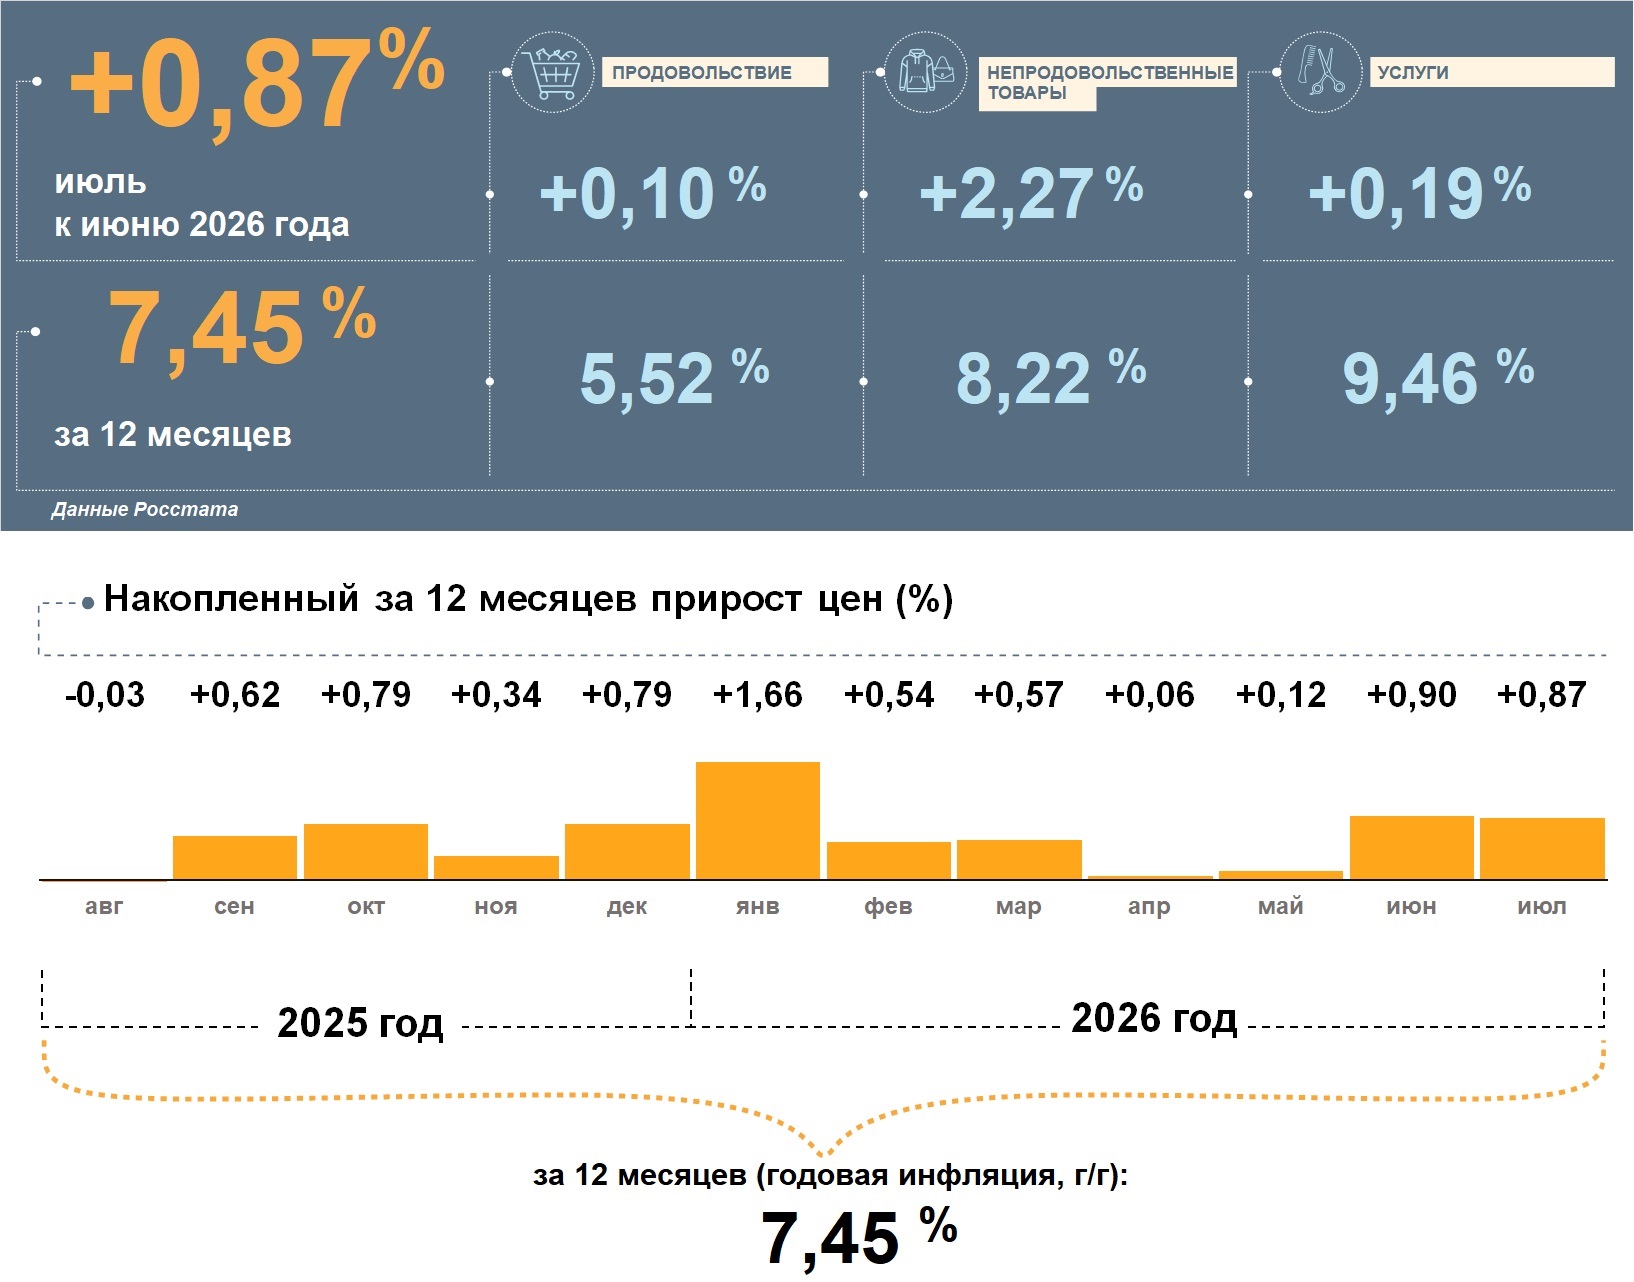Select the 'Накопленный за 12 месяцев прирост цен' heading
This screenshot has height=1282, width=1634.
tap(528, 598)
